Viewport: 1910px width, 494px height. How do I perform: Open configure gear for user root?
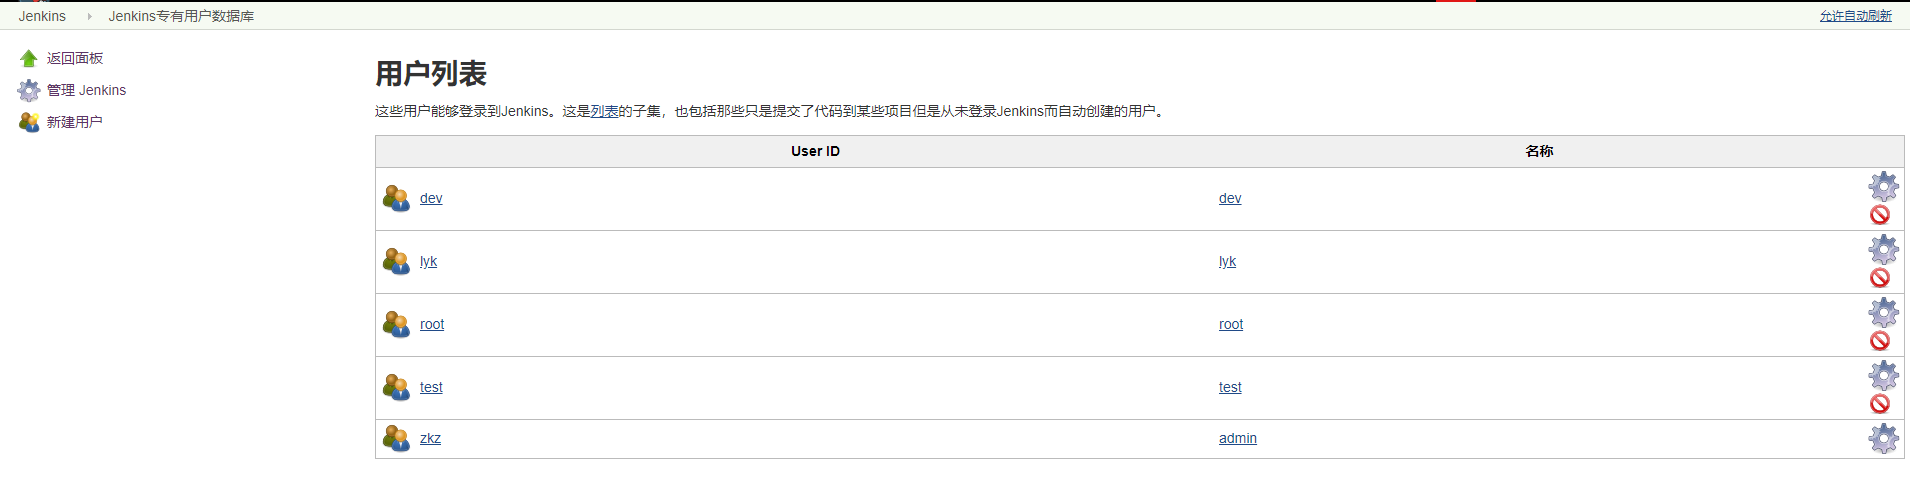[1883, 312]
